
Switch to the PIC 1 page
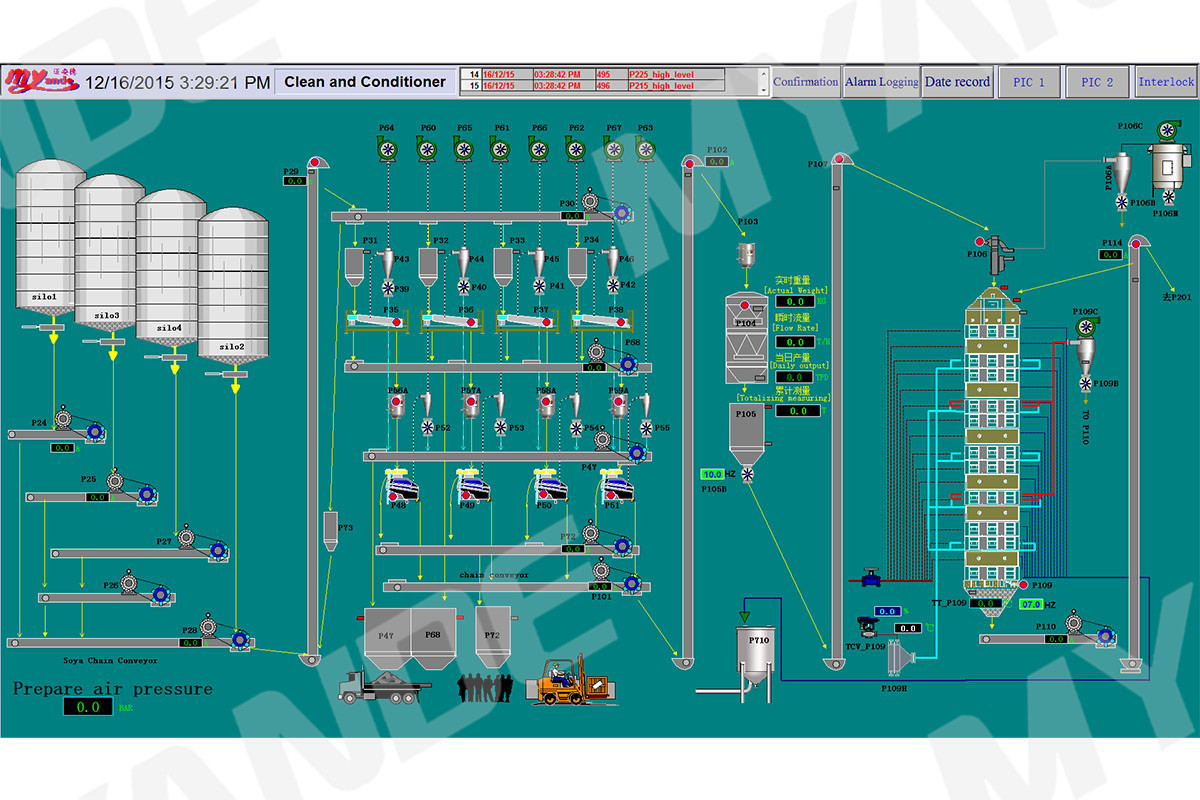coord(1029,82)
